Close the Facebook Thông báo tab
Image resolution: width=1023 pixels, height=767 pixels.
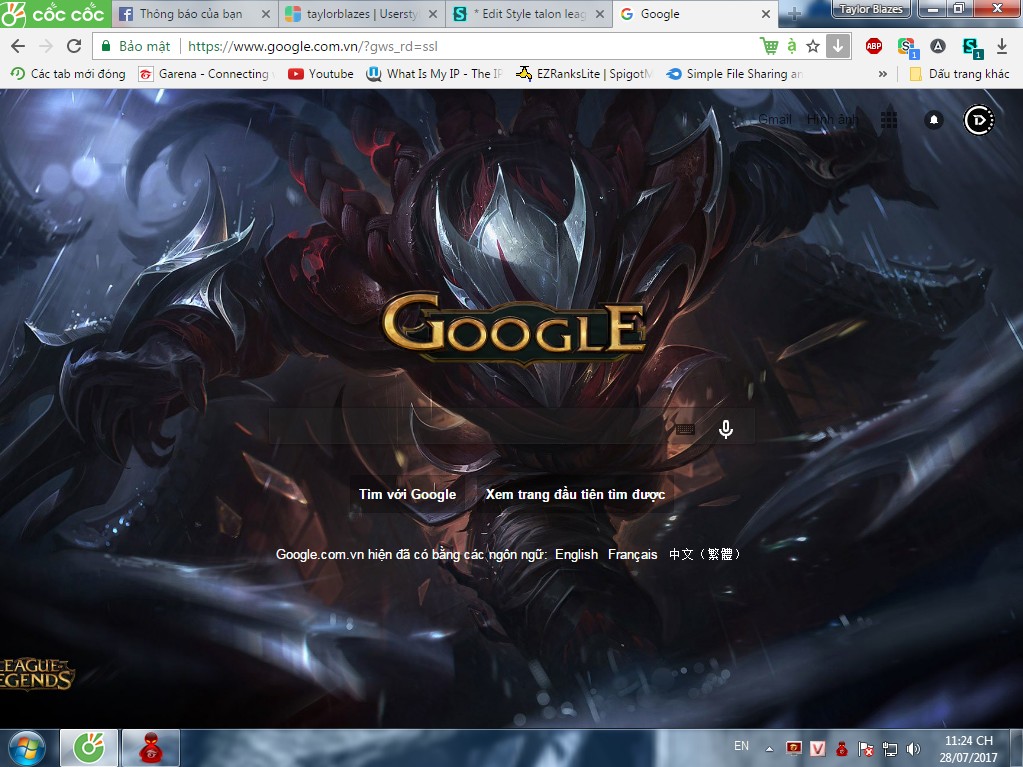coord(266,14)
